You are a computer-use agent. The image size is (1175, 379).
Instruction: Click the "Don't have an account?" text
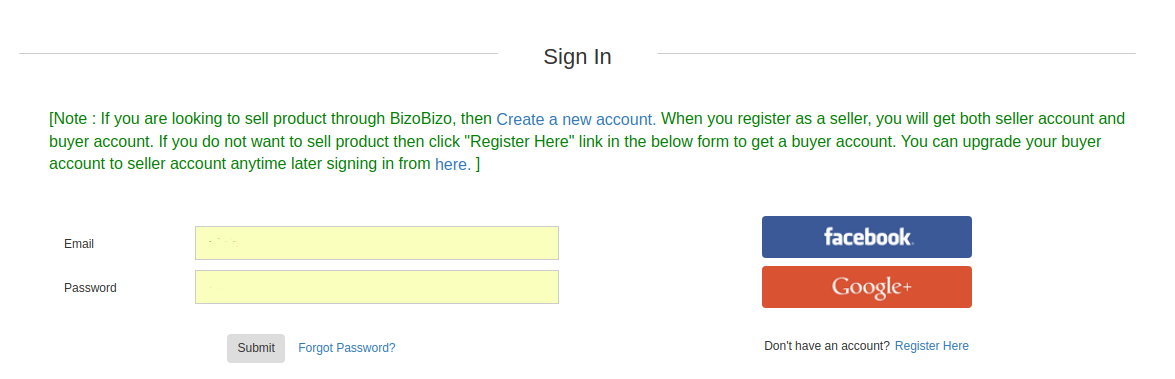(827, 346)
